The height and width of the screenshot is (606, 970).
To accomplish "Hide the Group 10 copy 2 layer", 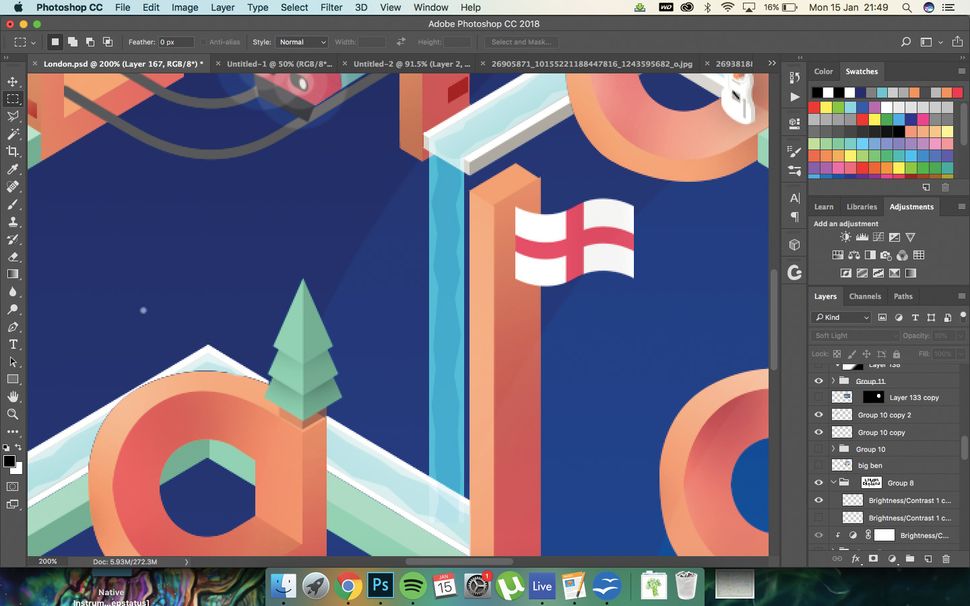I will coord(819,414).
